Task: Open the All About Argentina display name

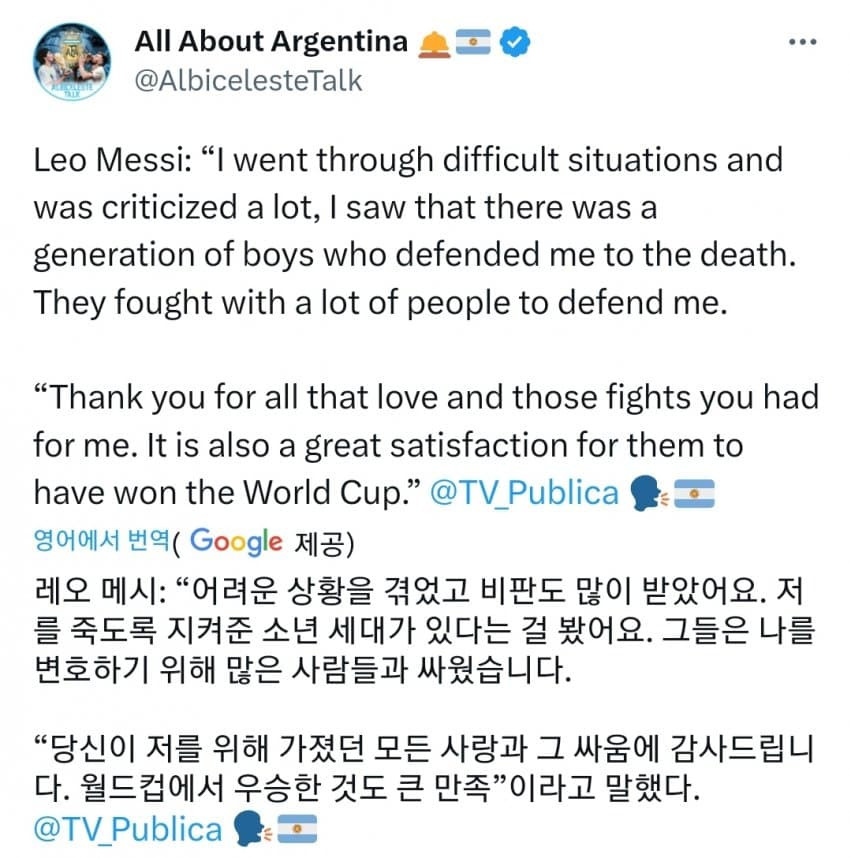Action: [x=271, y=42]
